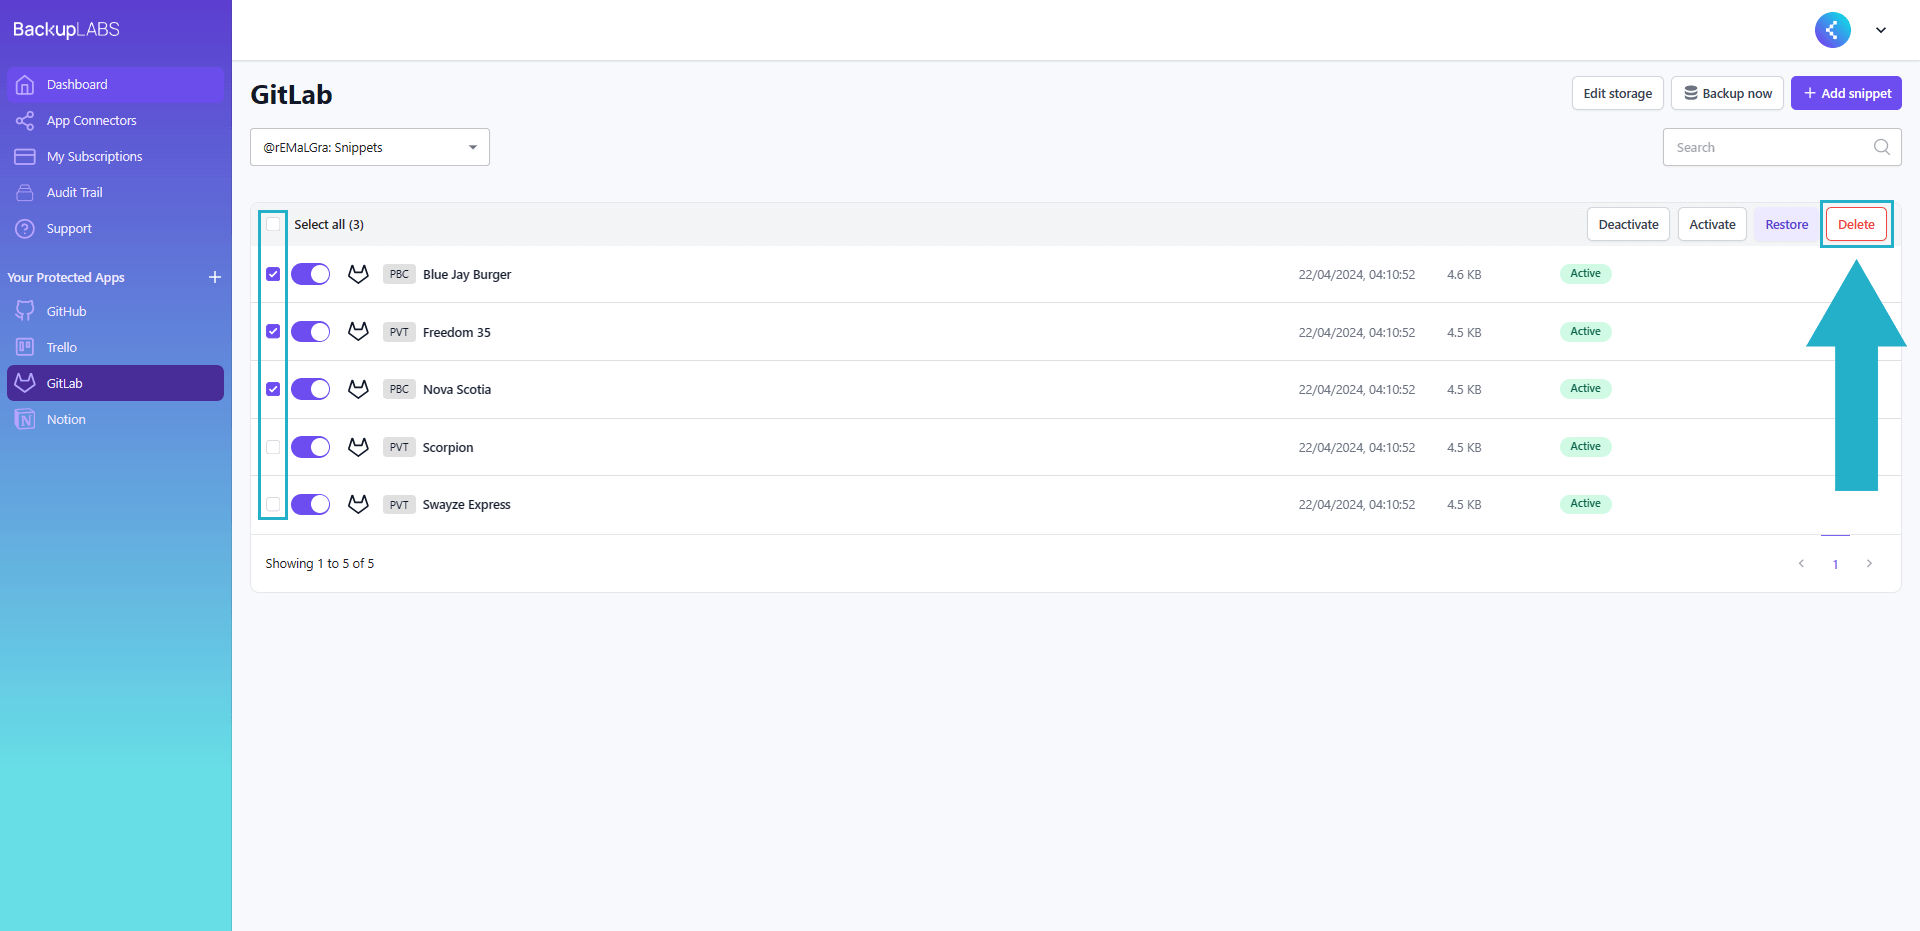The image size is (1920, 931).
Task: Go to next page arrow
Action: click(x=1869, y=564)
